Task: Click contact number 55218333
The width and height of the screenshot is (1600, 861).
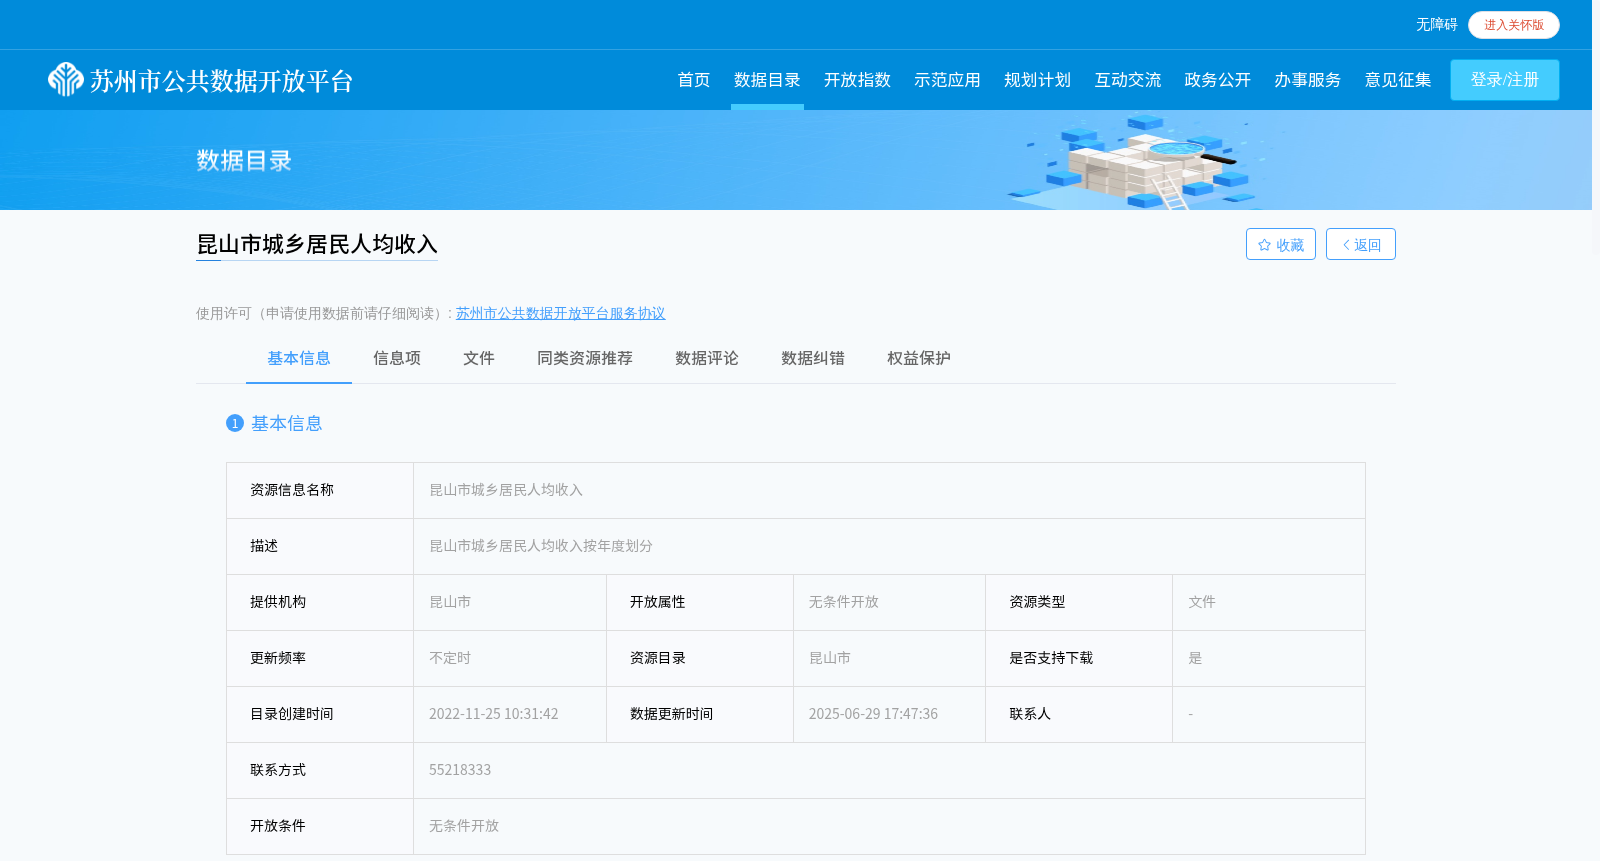Action: coord(460,770)
